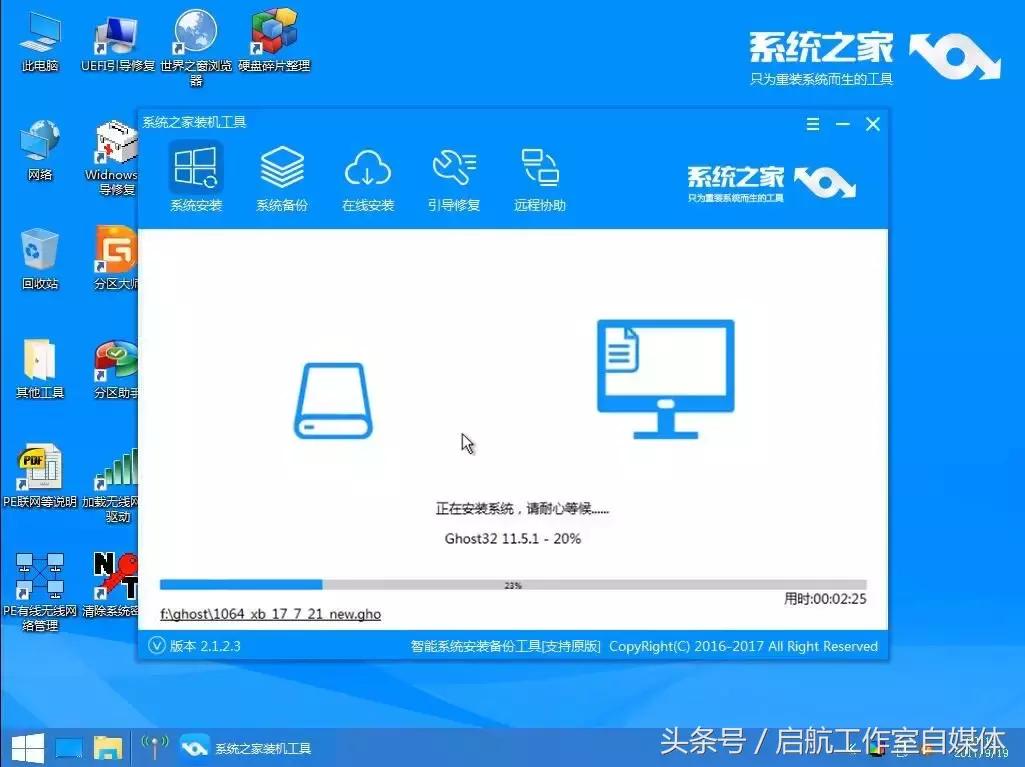Select the 在线安装 tab
The width and height of the screenshot is (1025, 767).
pos(367,177)
